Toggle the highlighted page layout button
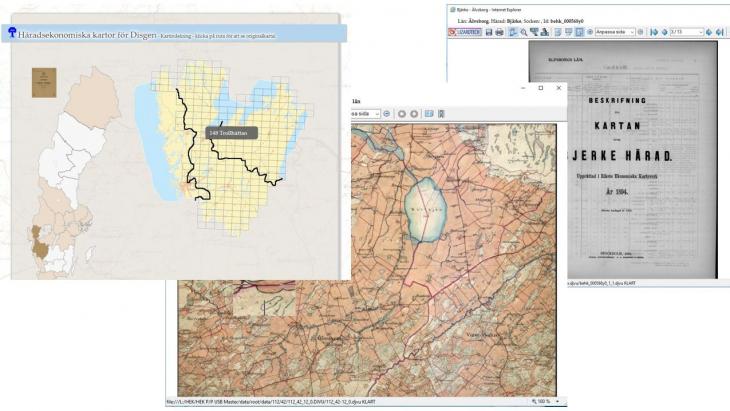 pyautogui.click(x=579, y=32)
